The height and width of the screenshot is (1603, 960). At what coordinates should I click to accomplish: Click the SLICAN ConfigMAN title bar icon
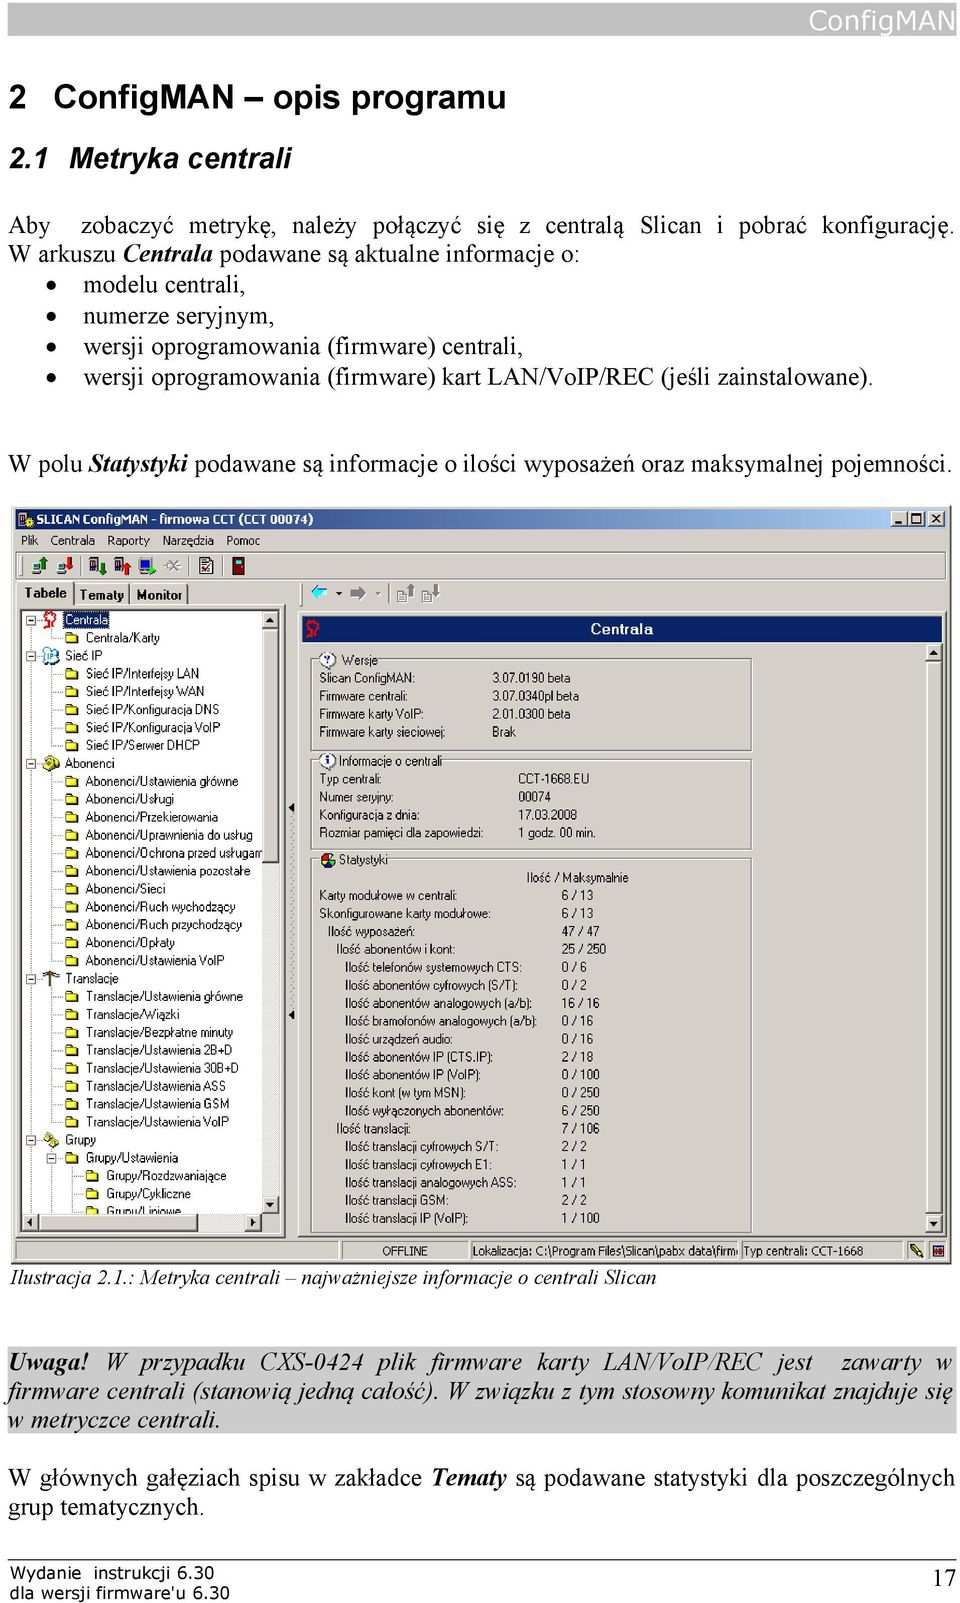click(25, 519)
